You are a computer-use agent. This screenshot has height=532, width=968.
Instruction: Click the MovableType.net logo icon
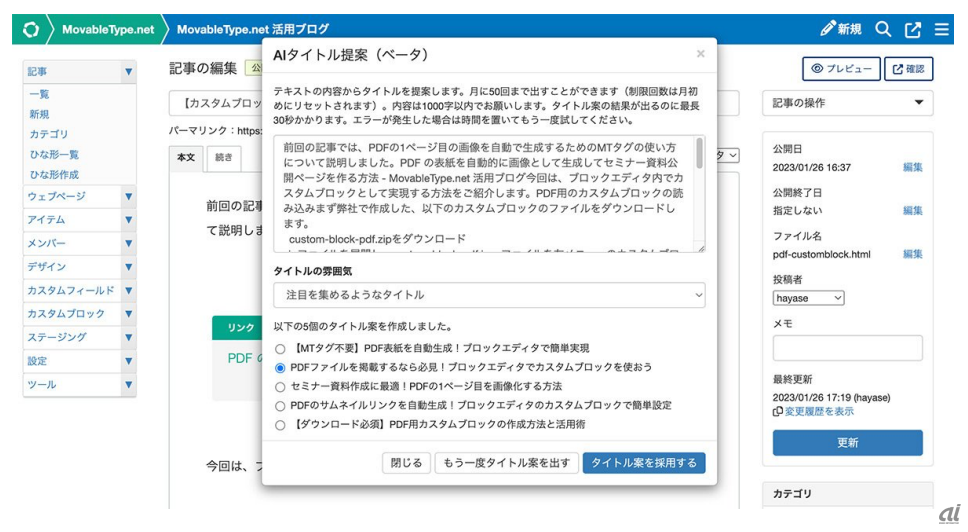[31, 29]
